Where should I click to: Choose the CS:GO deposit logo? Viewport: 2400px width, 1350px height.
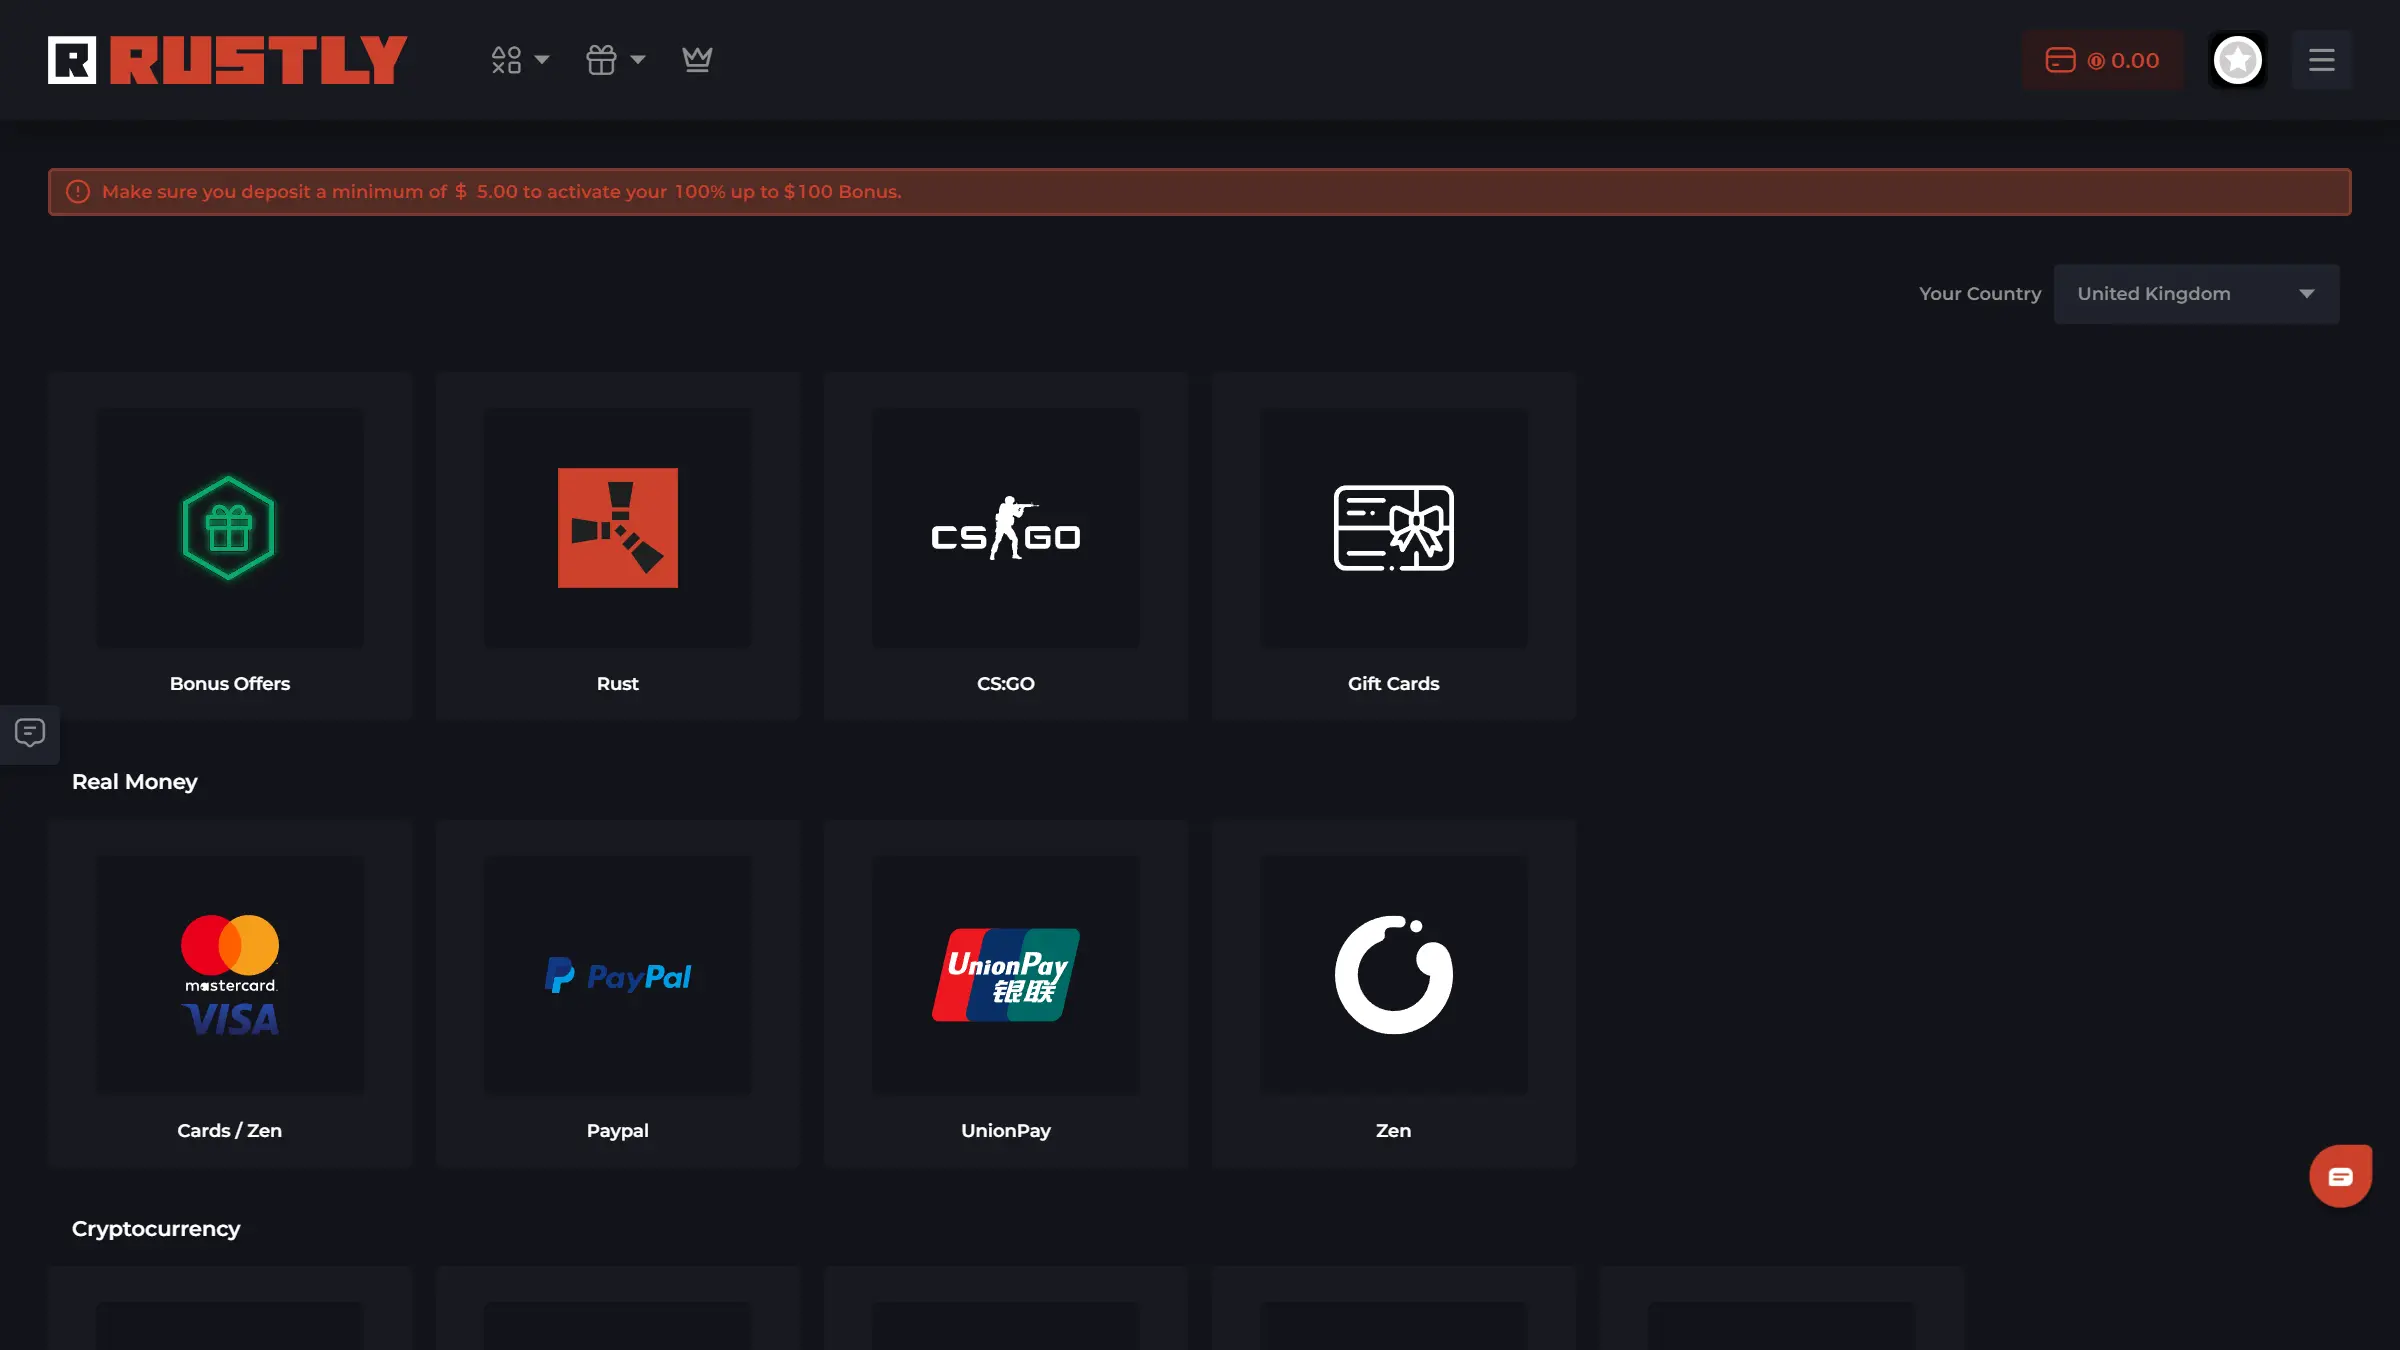pos(1005,527)
